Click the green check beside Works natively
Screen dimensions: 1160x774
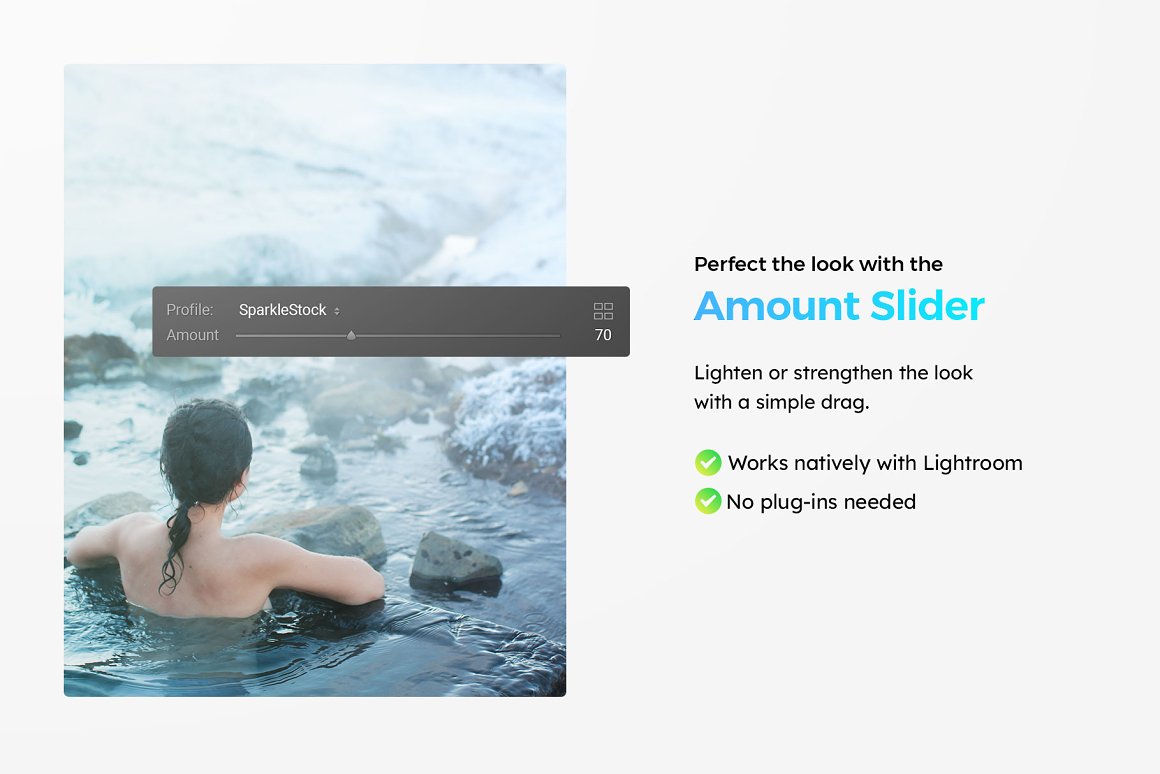coord(708,462)
